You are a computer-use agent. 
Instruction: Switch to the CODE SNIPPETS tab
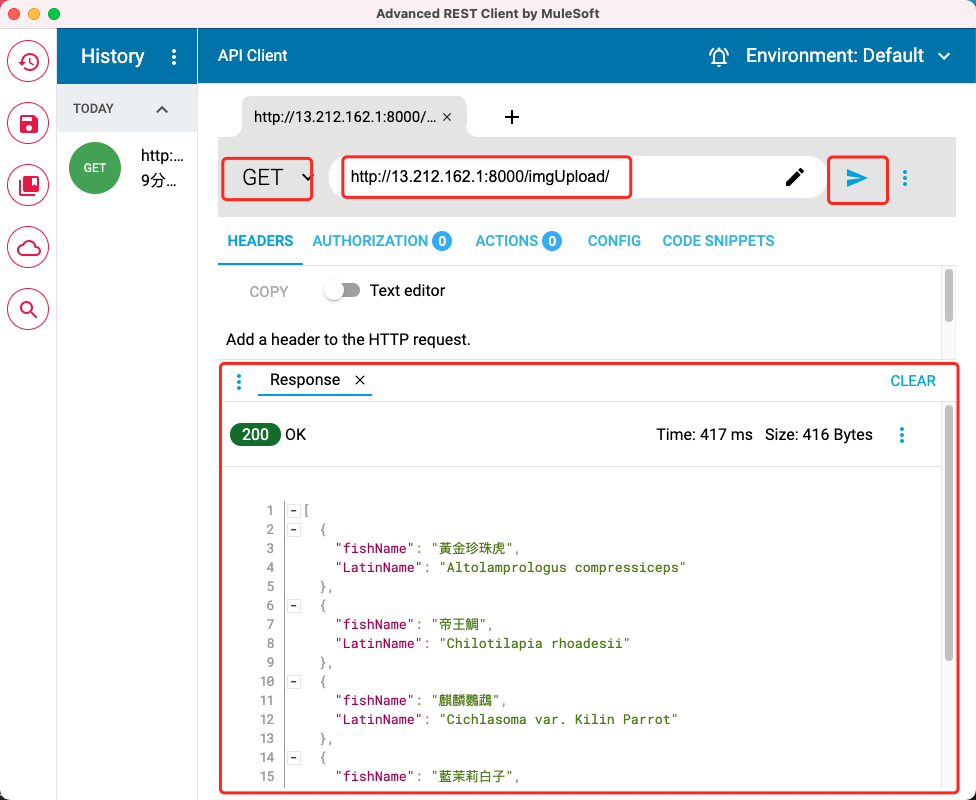718,242
